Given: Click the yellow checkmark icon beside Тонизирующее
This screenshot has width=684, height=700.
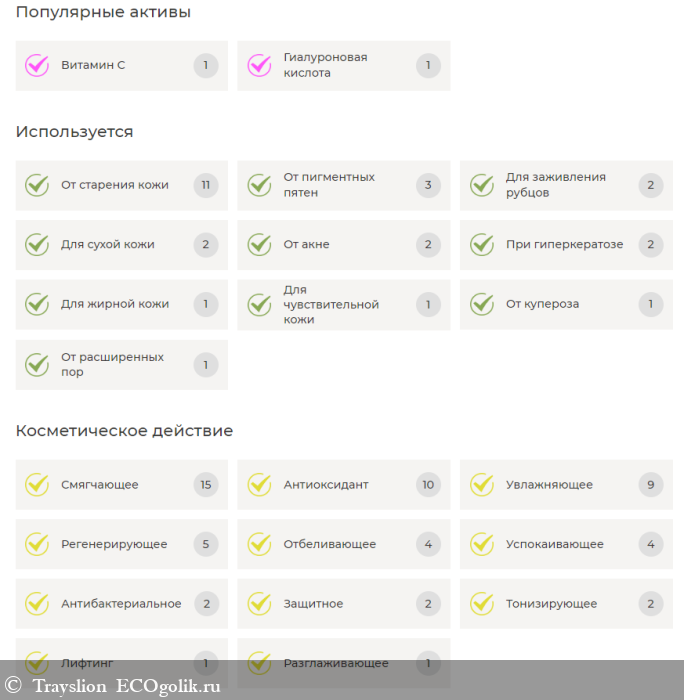Looking at the screenshot, I should (x=482, y=604).
